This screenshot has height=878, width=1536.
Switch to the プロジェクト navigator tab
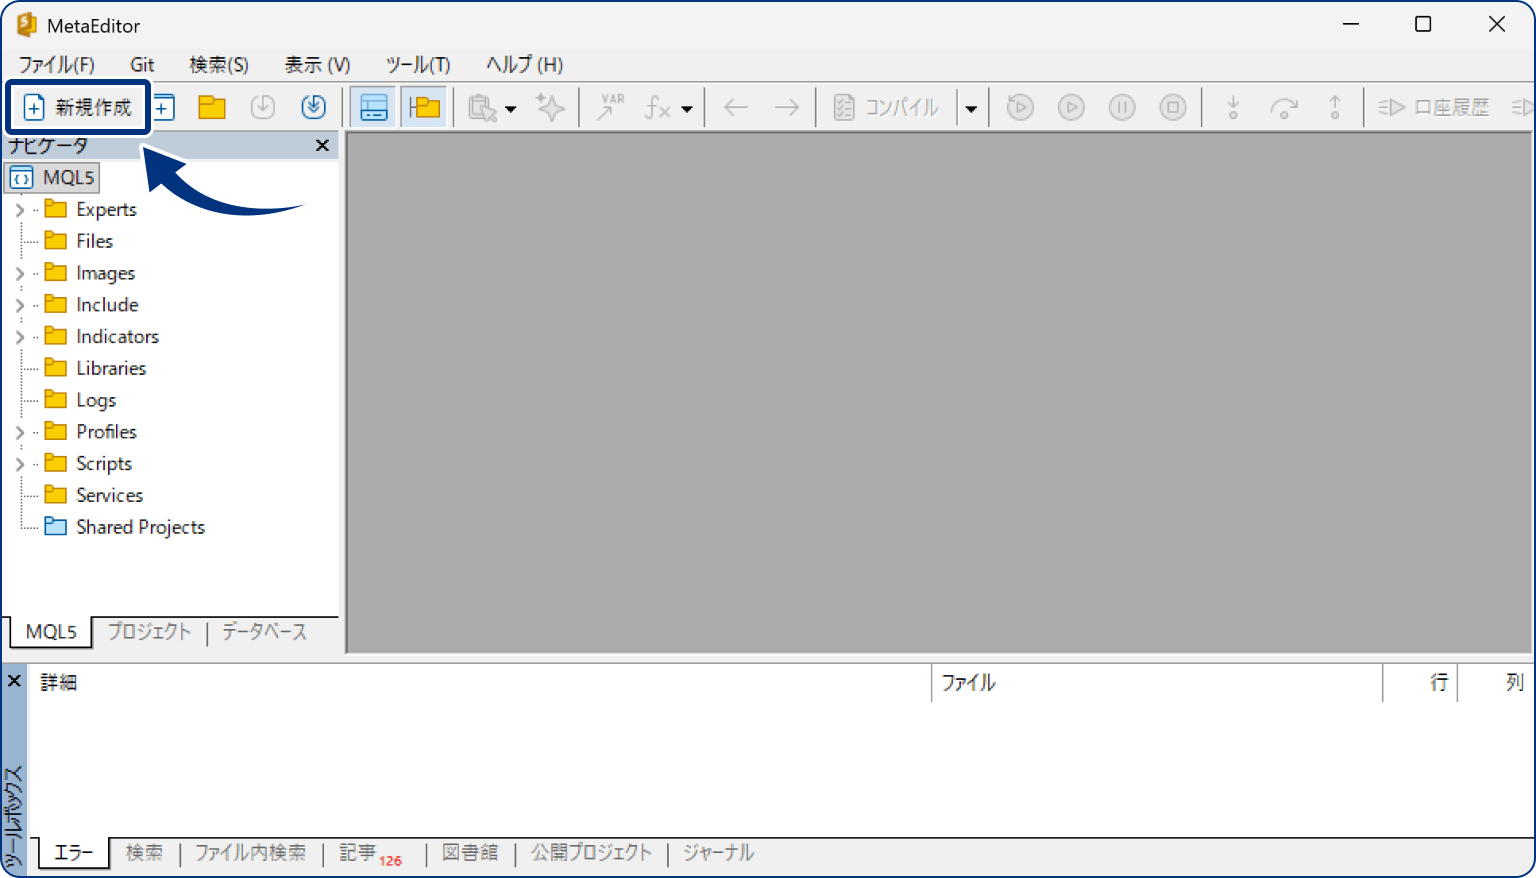point(149,632)
